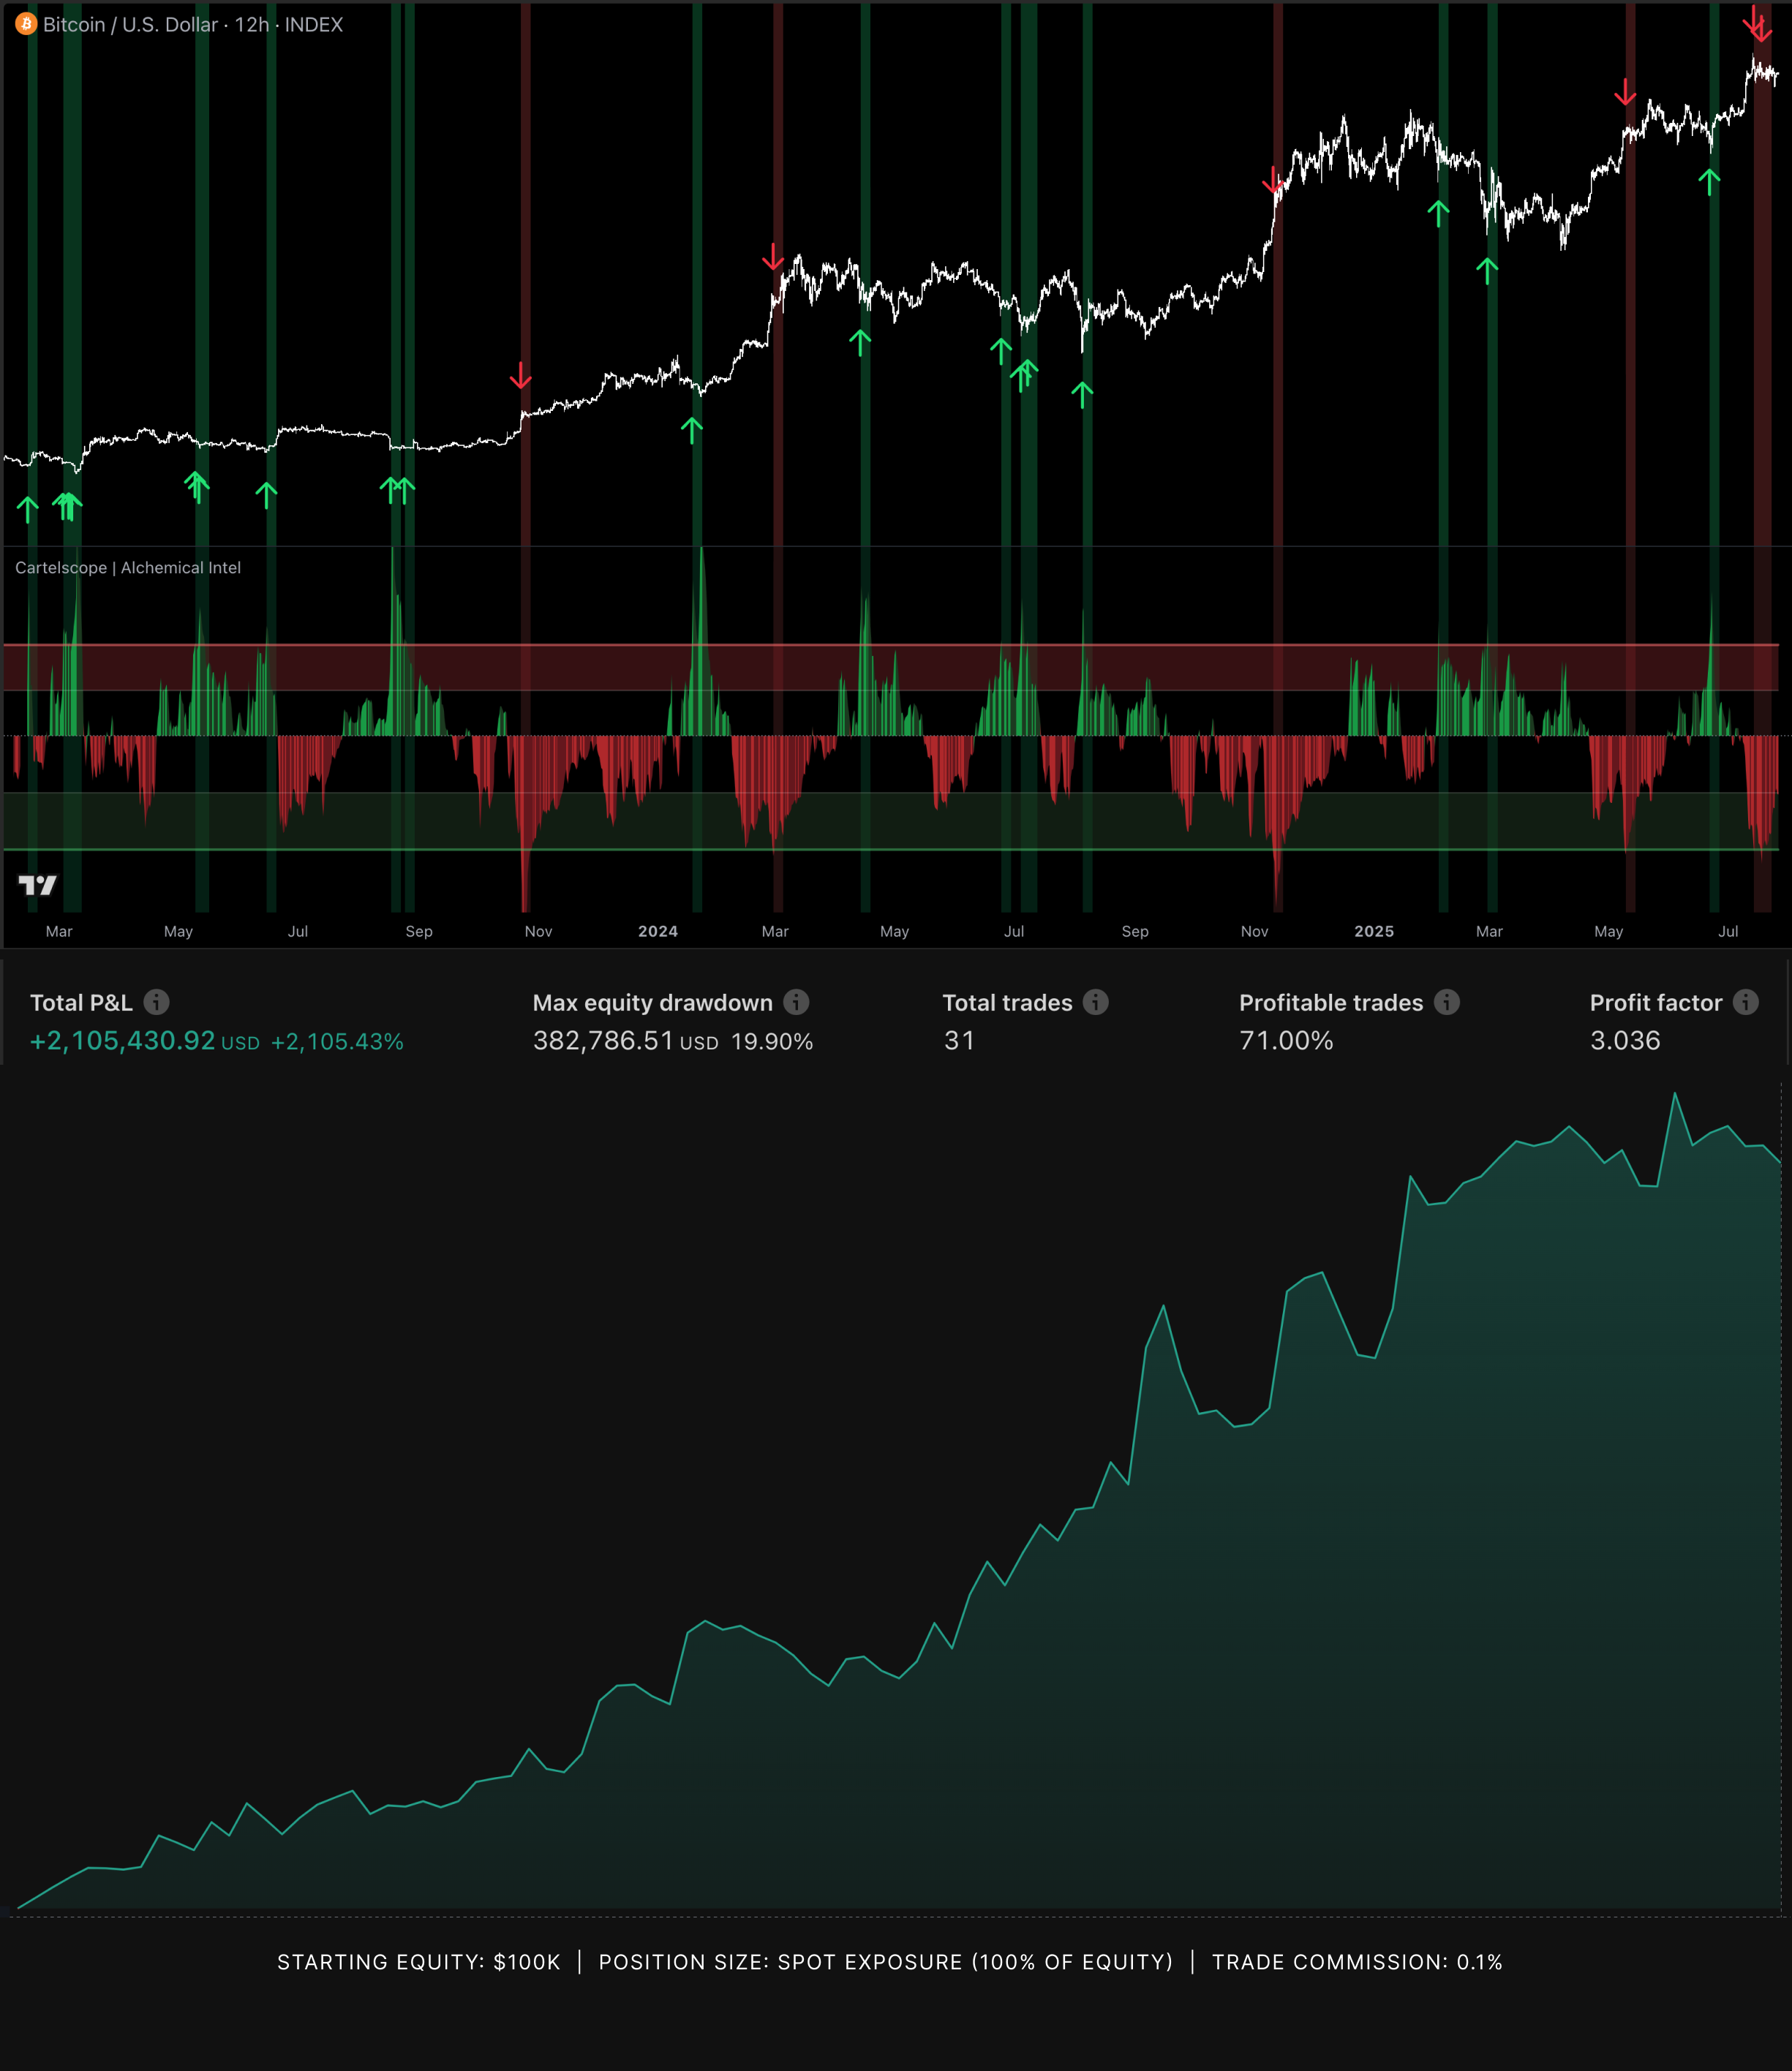The width and height of the screenshot is (1792, 2071).
Task: Click the highest peak of equity curve
Action: [x=1675, y=1094]
